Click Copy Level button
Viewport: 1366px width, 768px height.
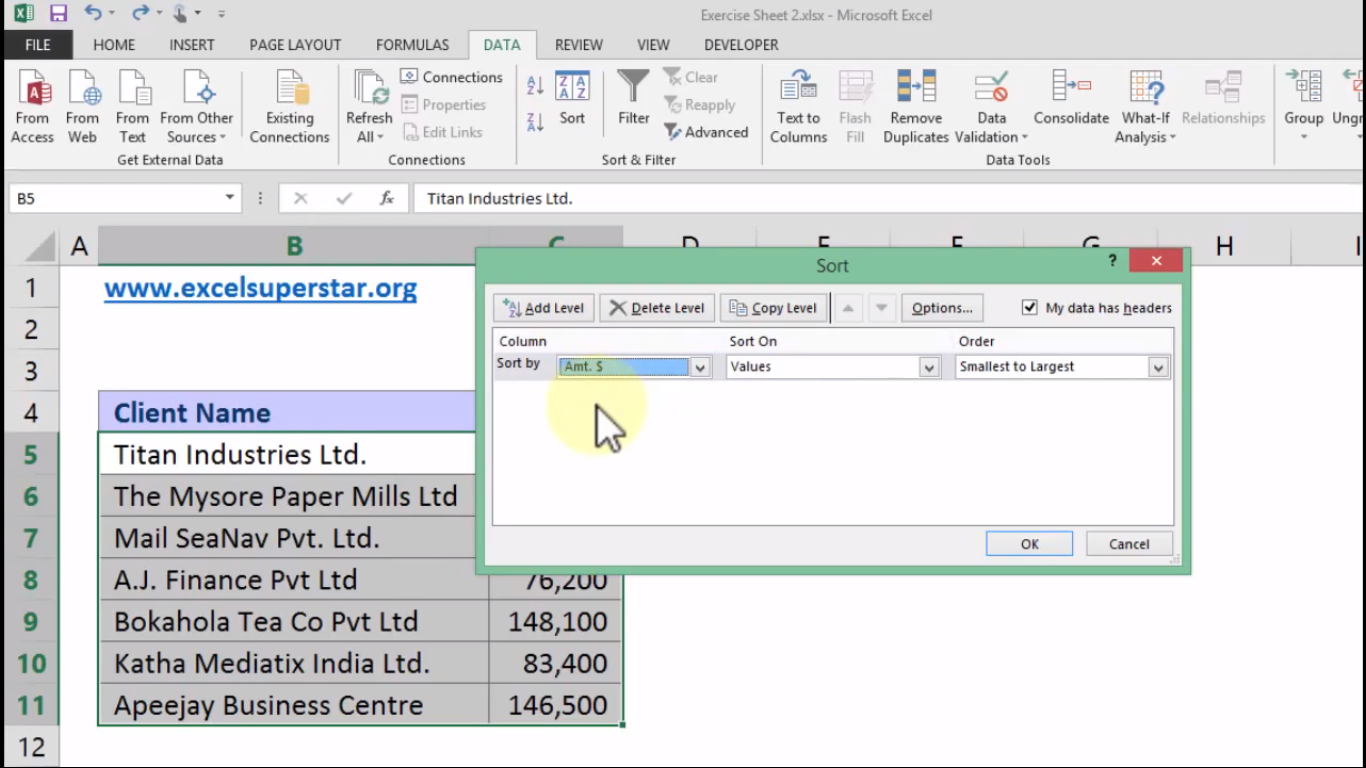774,308
